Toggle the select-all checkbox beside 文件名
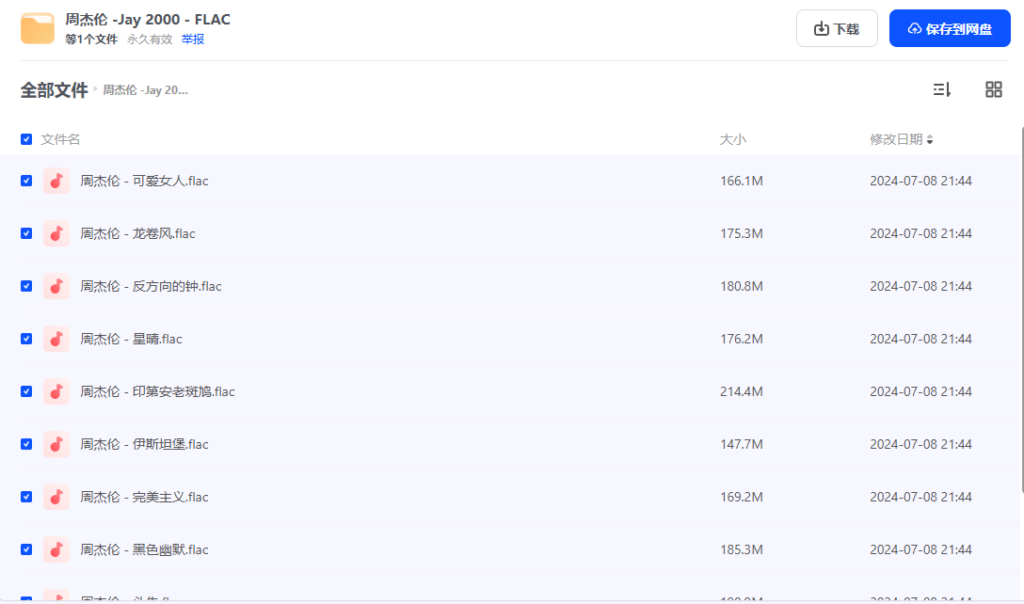 click(x=26, y=139)
